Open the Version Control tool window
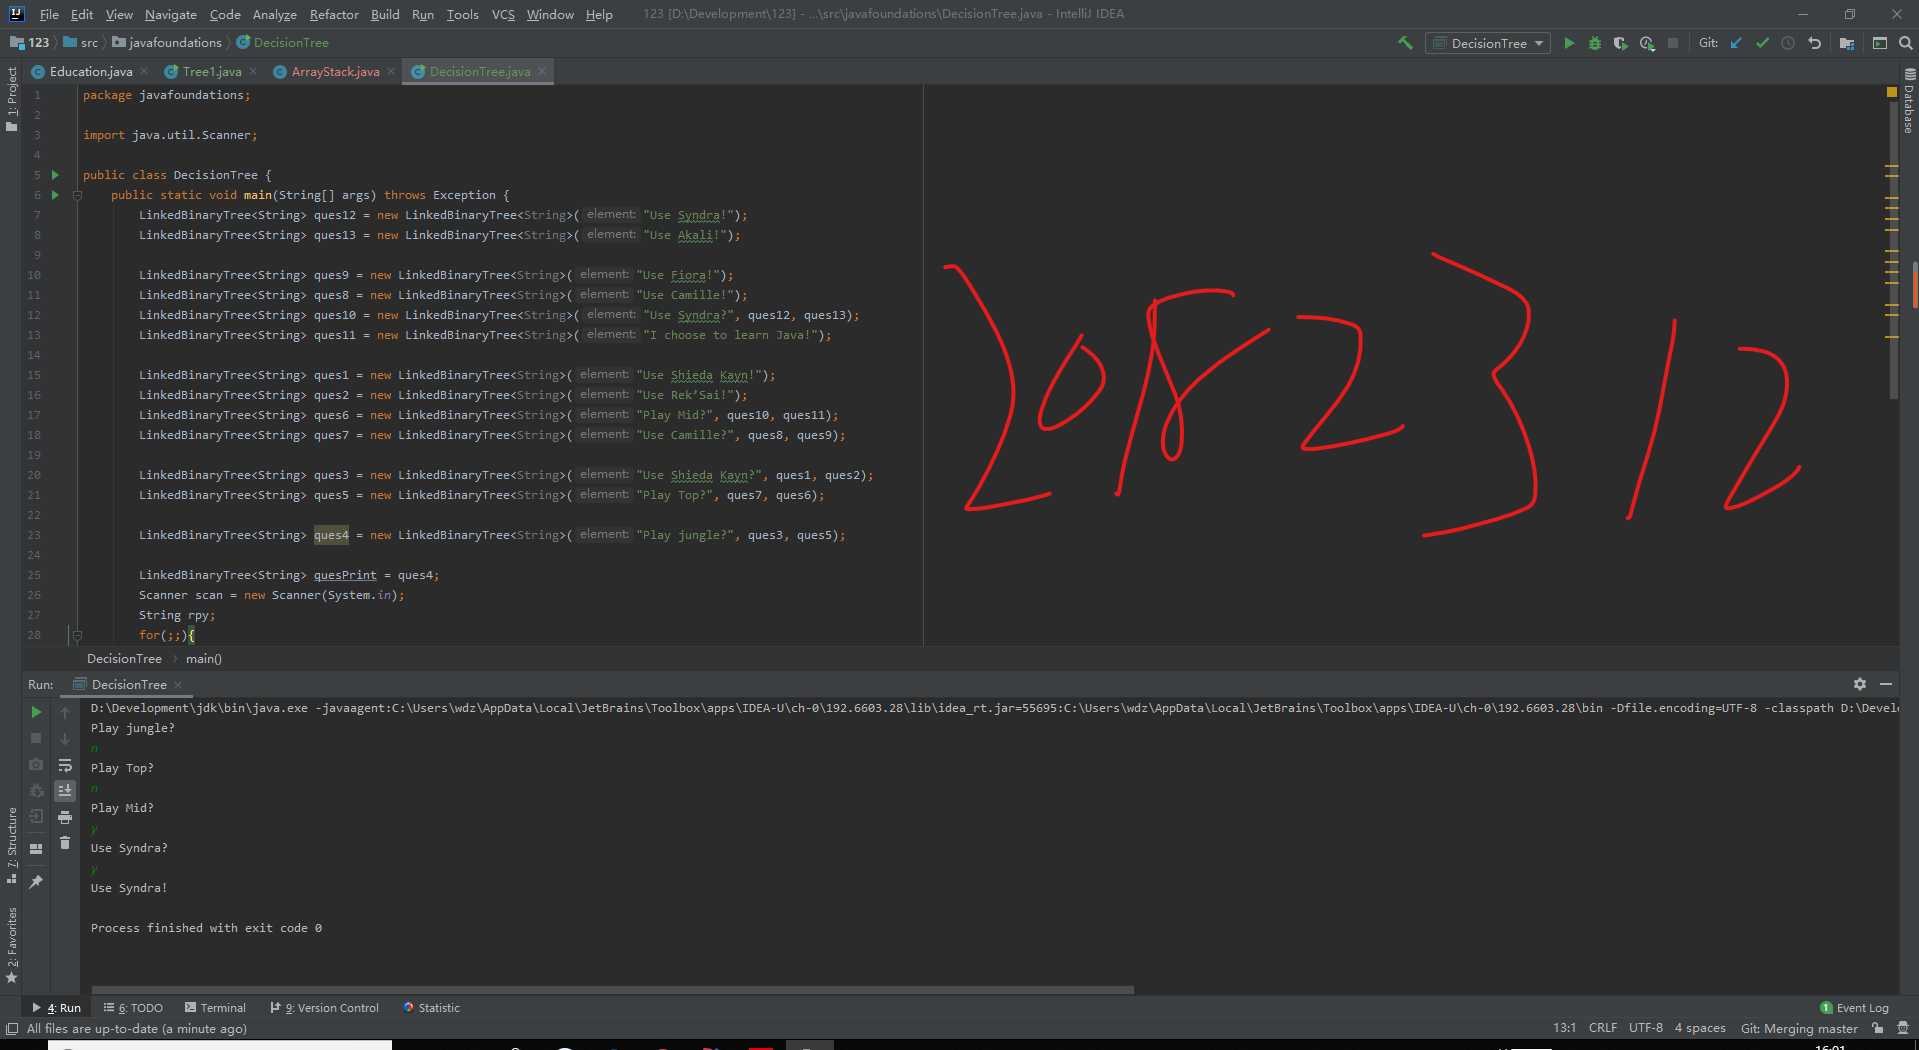 point(324,1008)
